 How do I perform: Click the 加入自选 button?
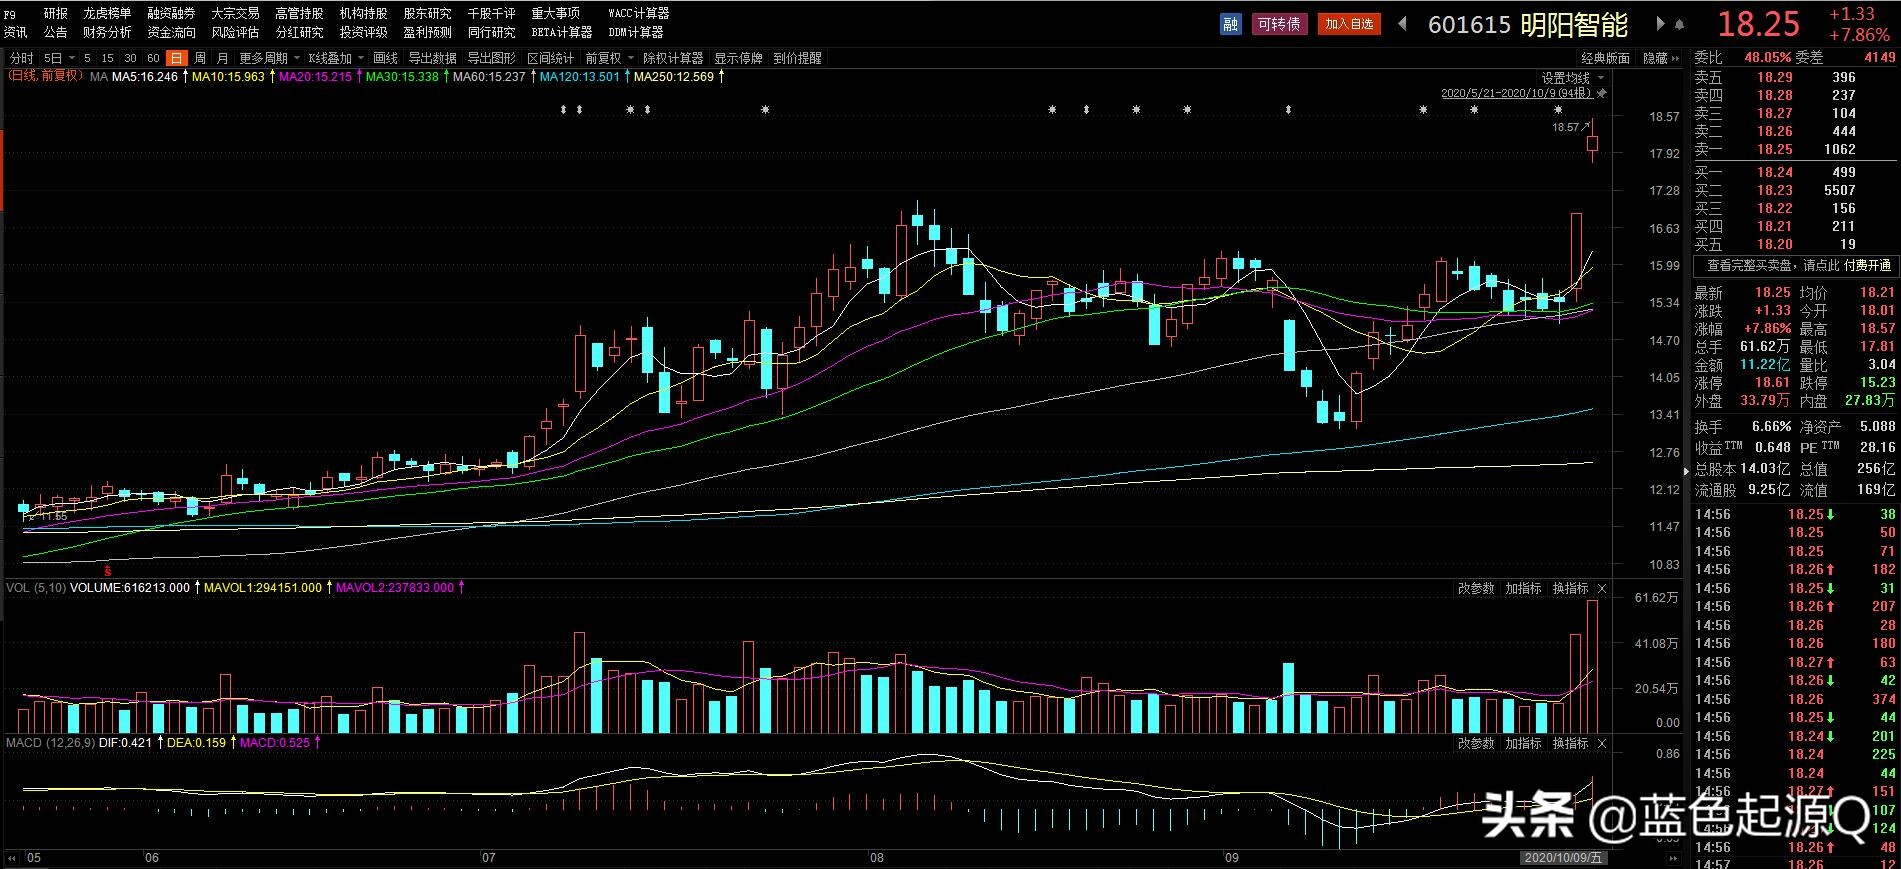click(x=1349, y=24)
